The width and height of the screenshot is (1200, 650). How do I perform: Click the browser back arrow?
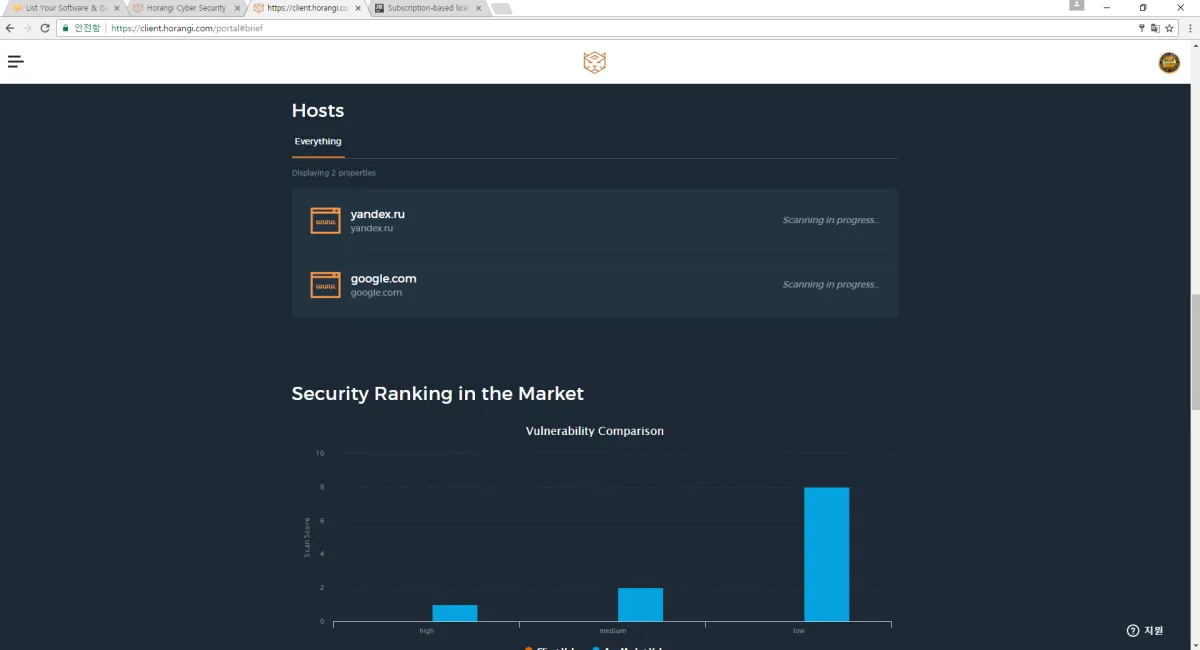(10, 28)
